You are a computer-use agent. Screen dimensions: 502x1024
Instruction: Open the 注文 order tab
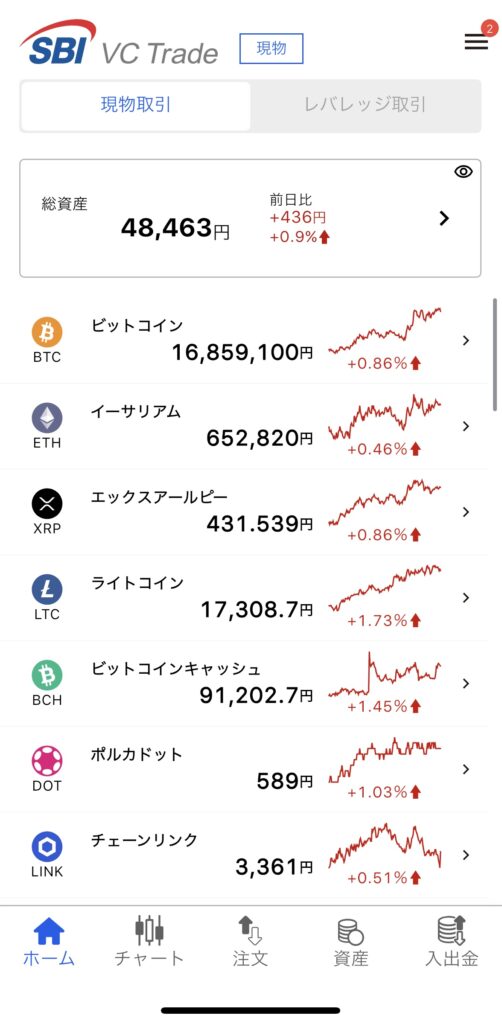250,940
